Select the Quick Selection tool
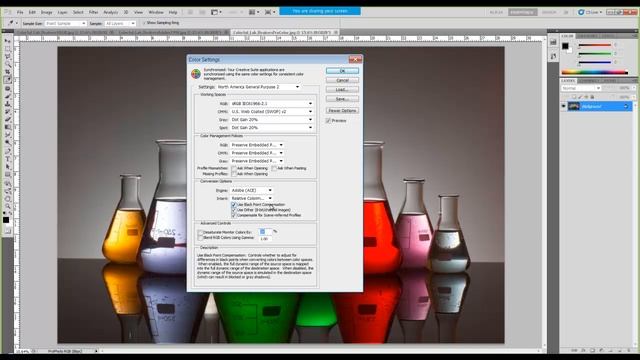The image size is (640, 360). [x=7, y=64]
